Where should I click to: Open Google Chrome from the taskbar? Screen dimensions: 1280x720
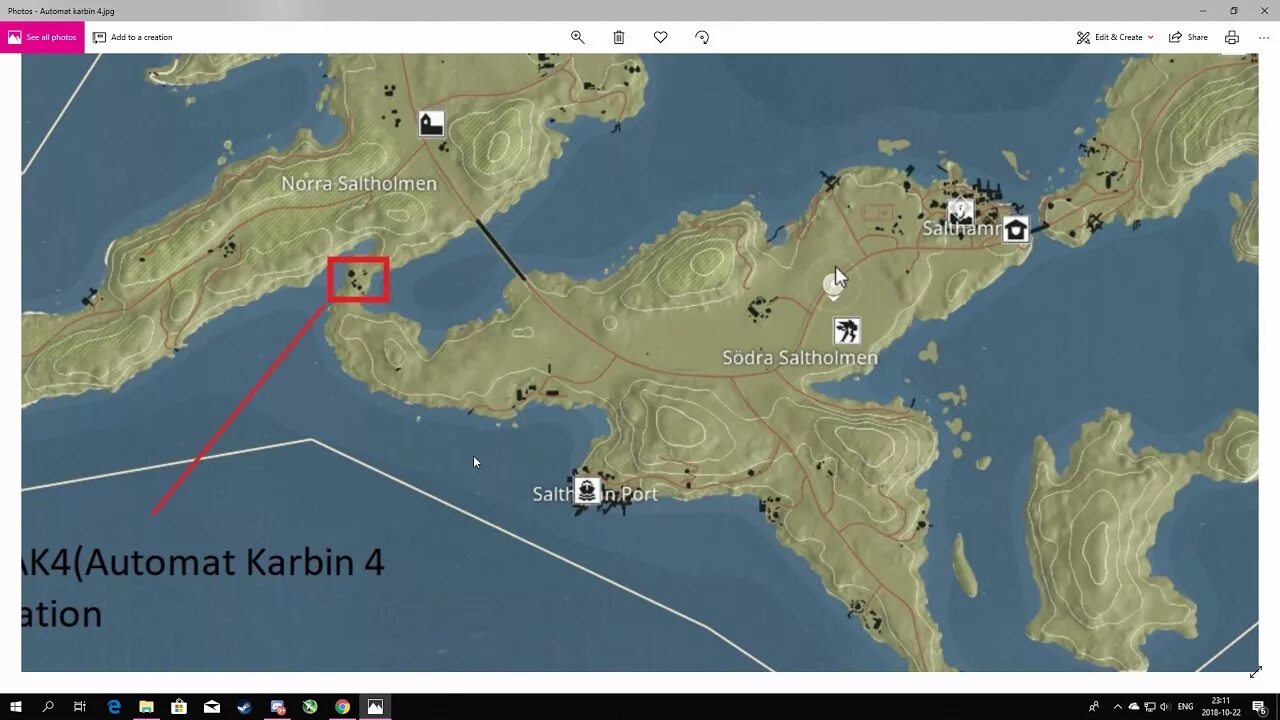[x=343, y=707]
